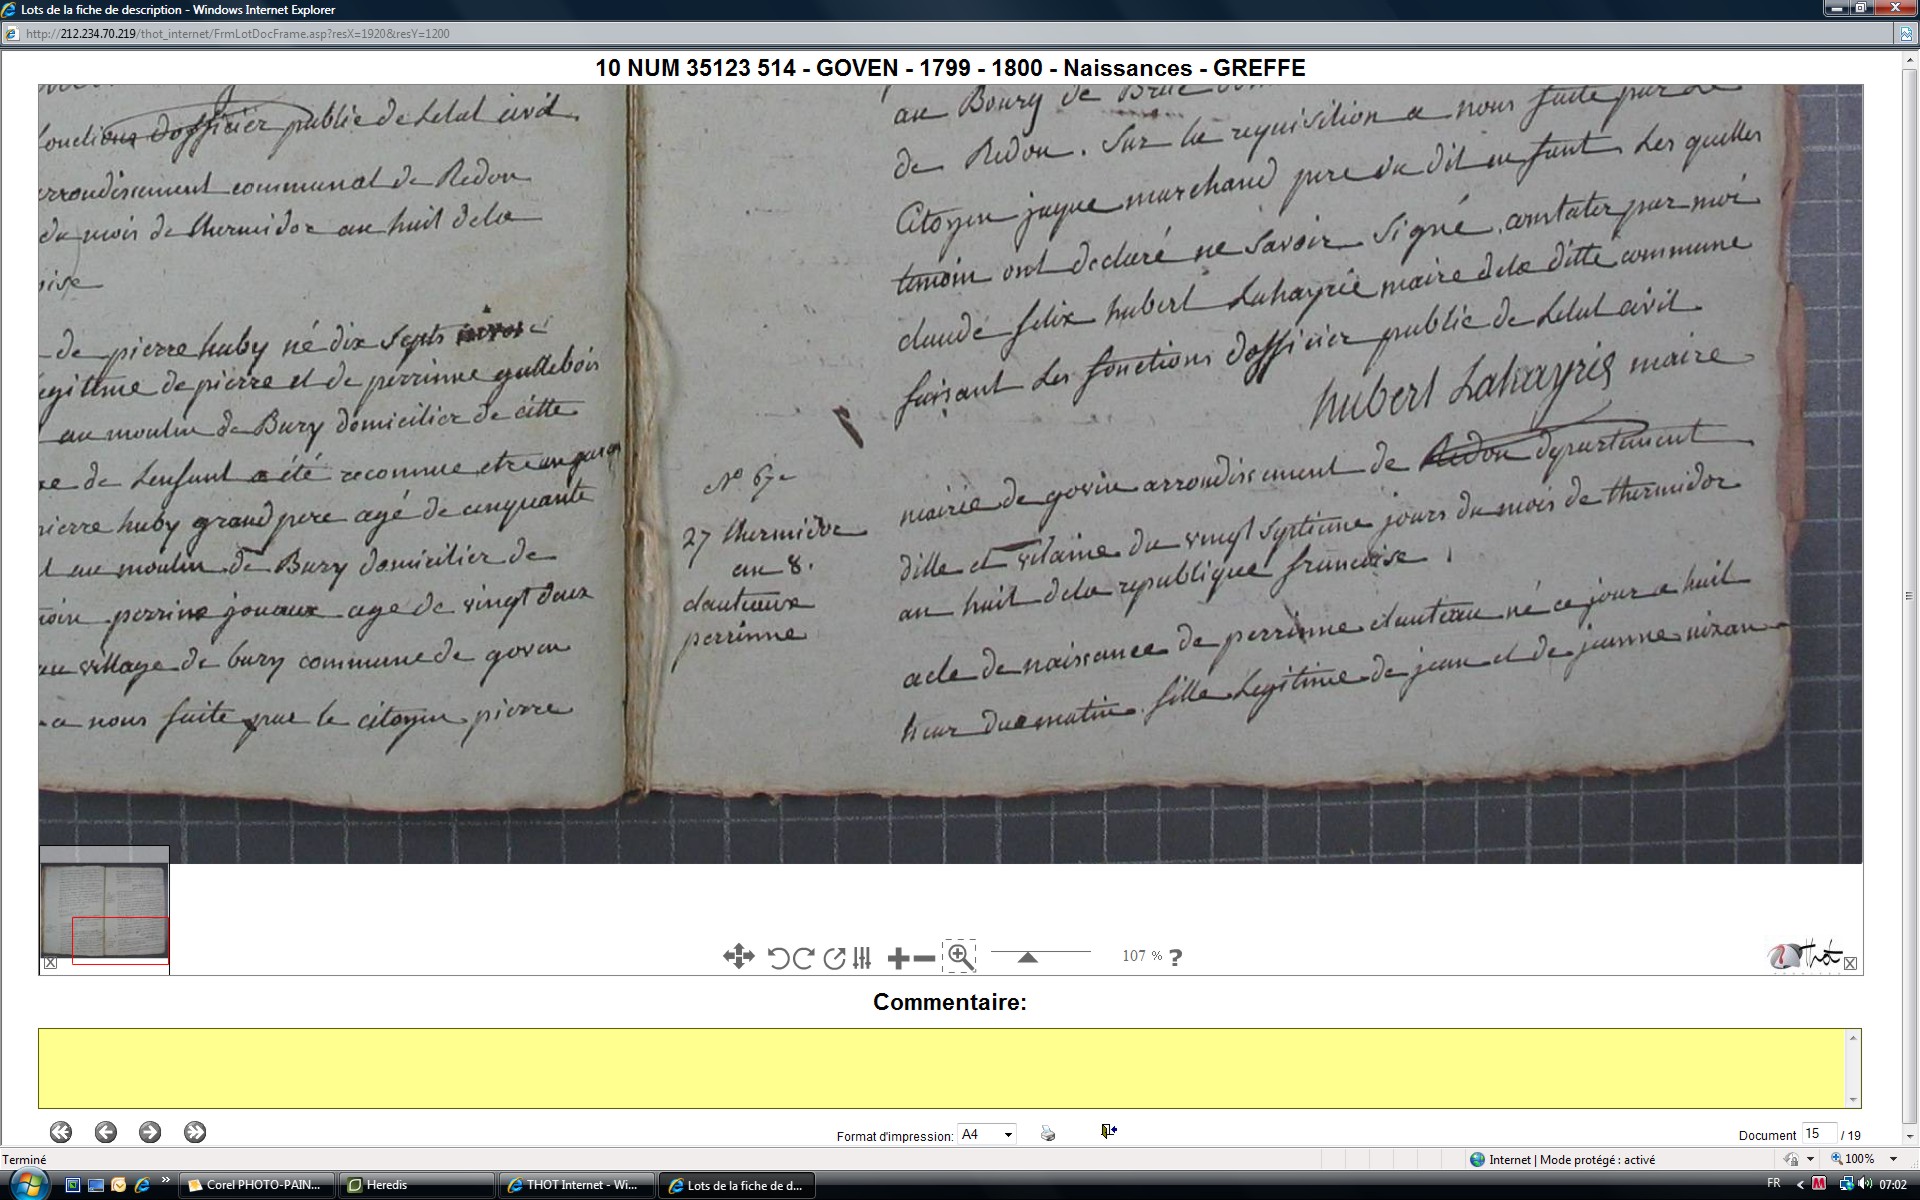Click the exit door icon

pyautogui.click(x=1108, y=1131)
